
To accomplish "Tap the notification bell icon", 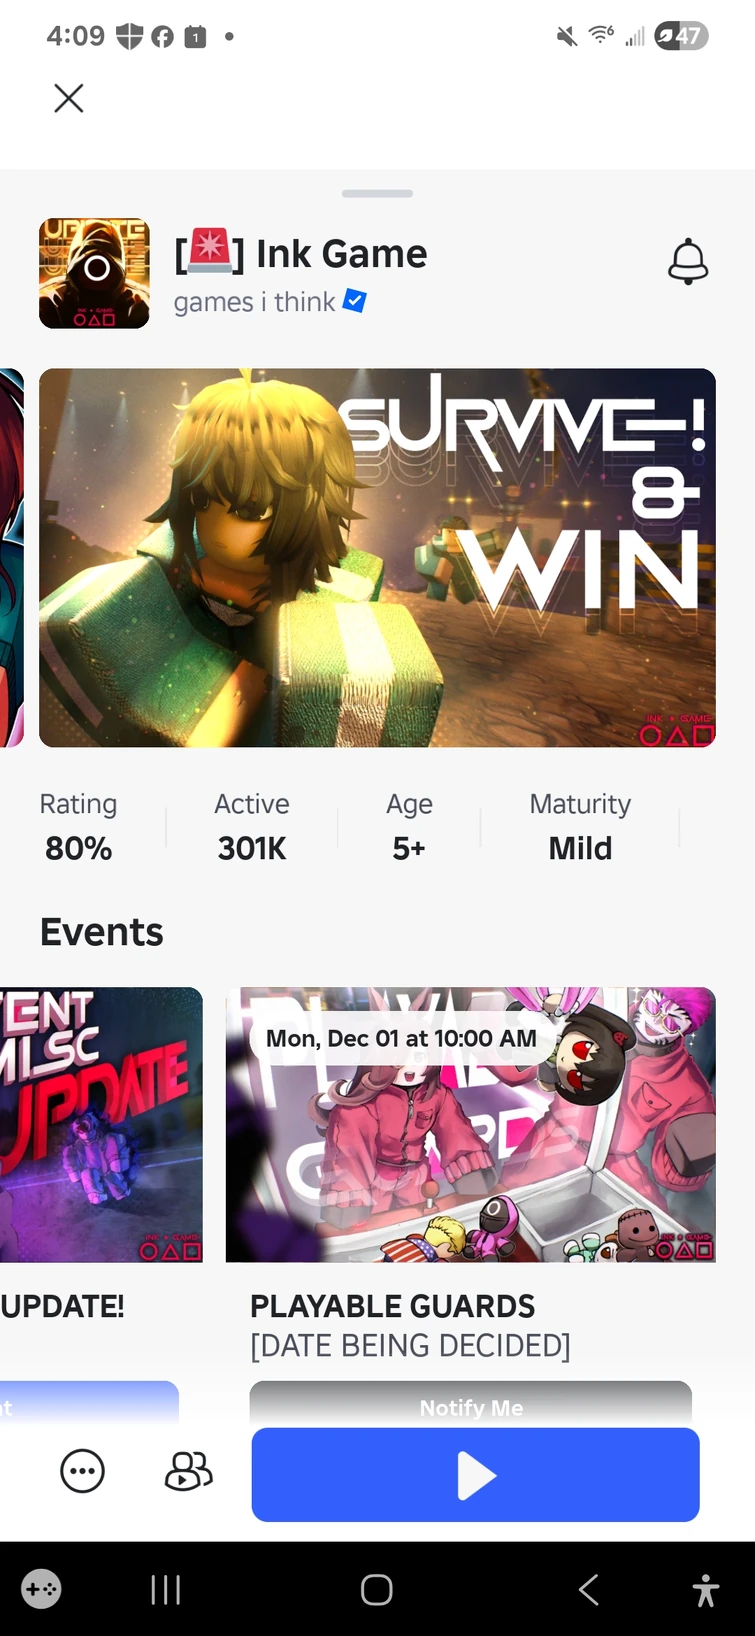I will (688, 262).
